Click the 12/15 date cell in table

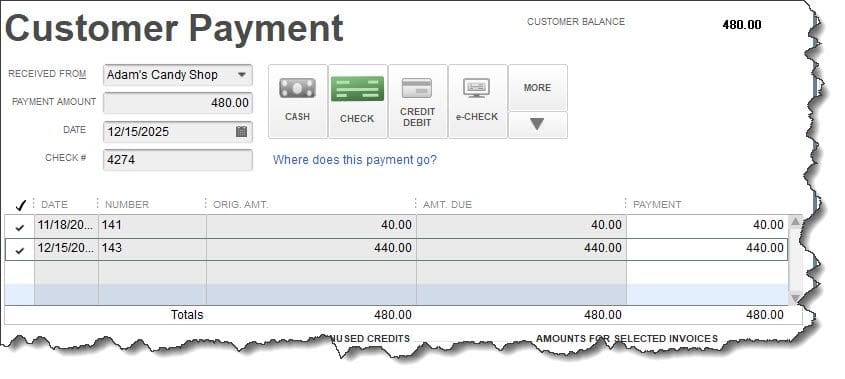[x=66, y=249]
